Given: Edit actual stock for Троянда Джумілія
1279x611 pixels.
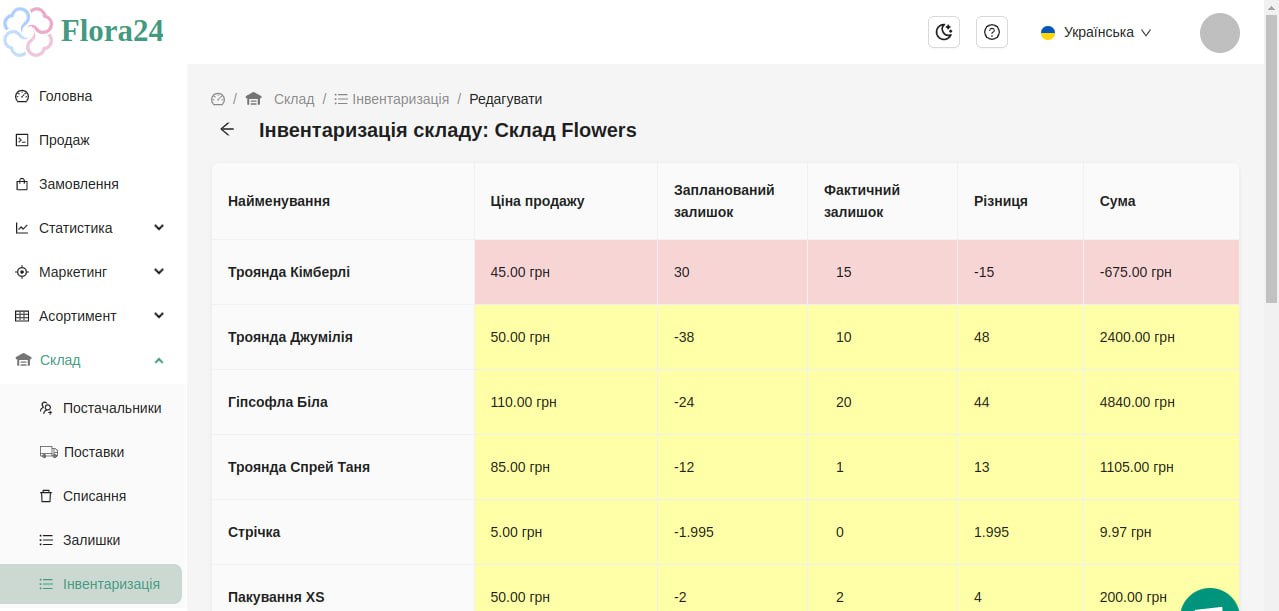Looking at the screenshot, I should pyautogui.click(x=880, y=337).
